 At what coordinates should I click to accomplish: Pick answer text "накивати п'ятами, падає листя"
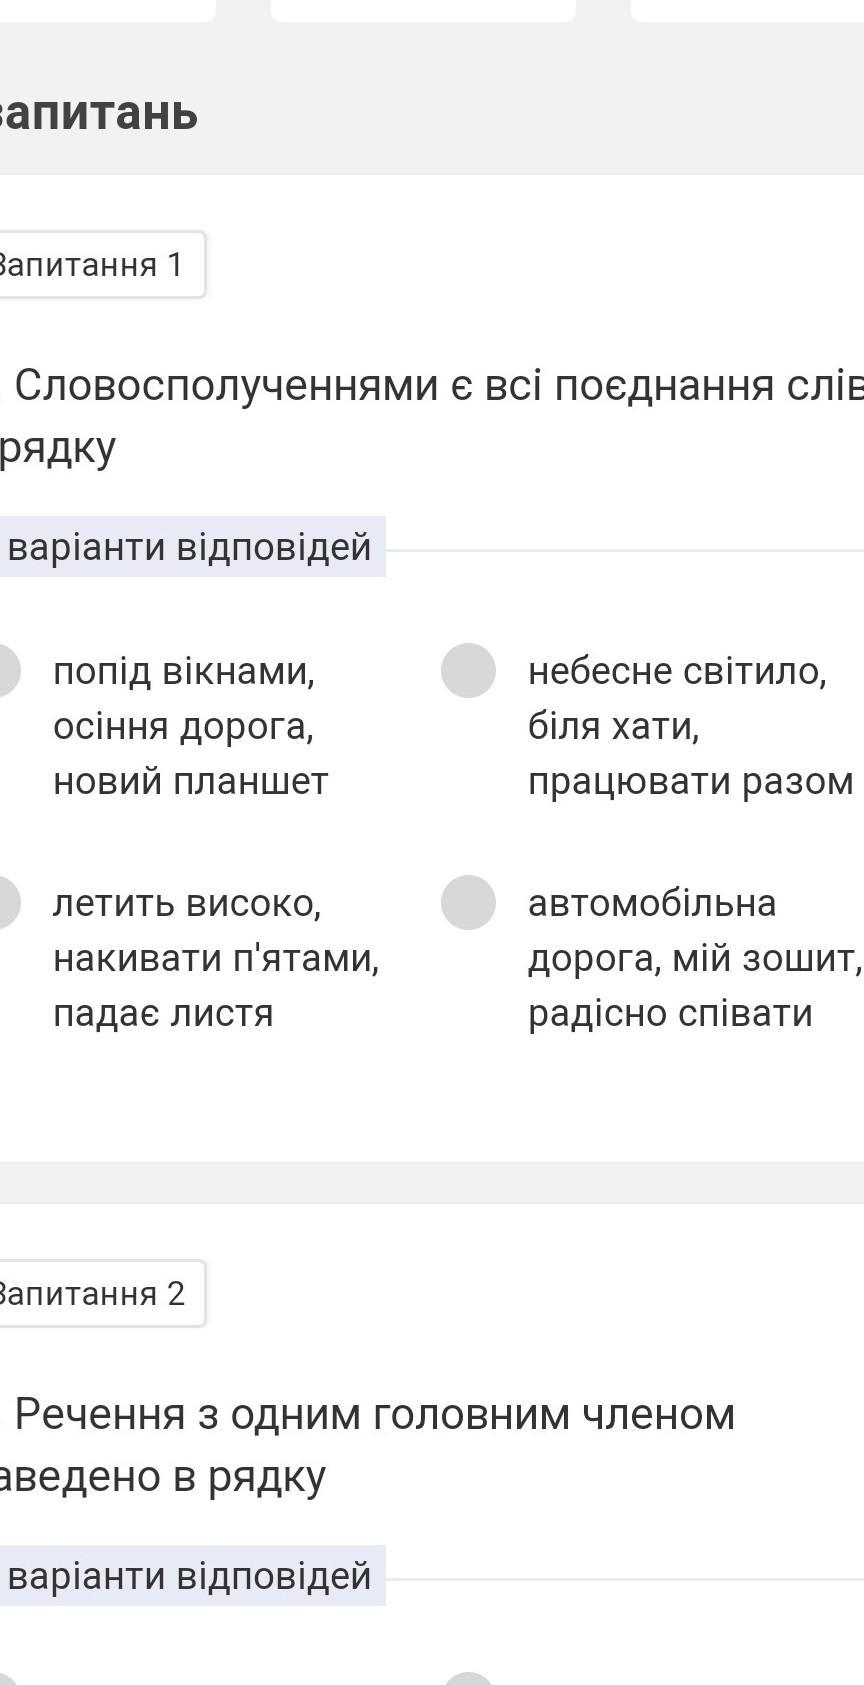[x=216, y=985]
